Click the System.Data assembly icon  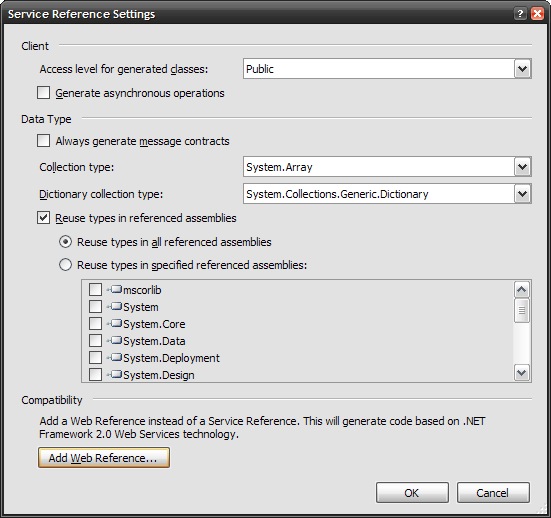click(115, 341)
